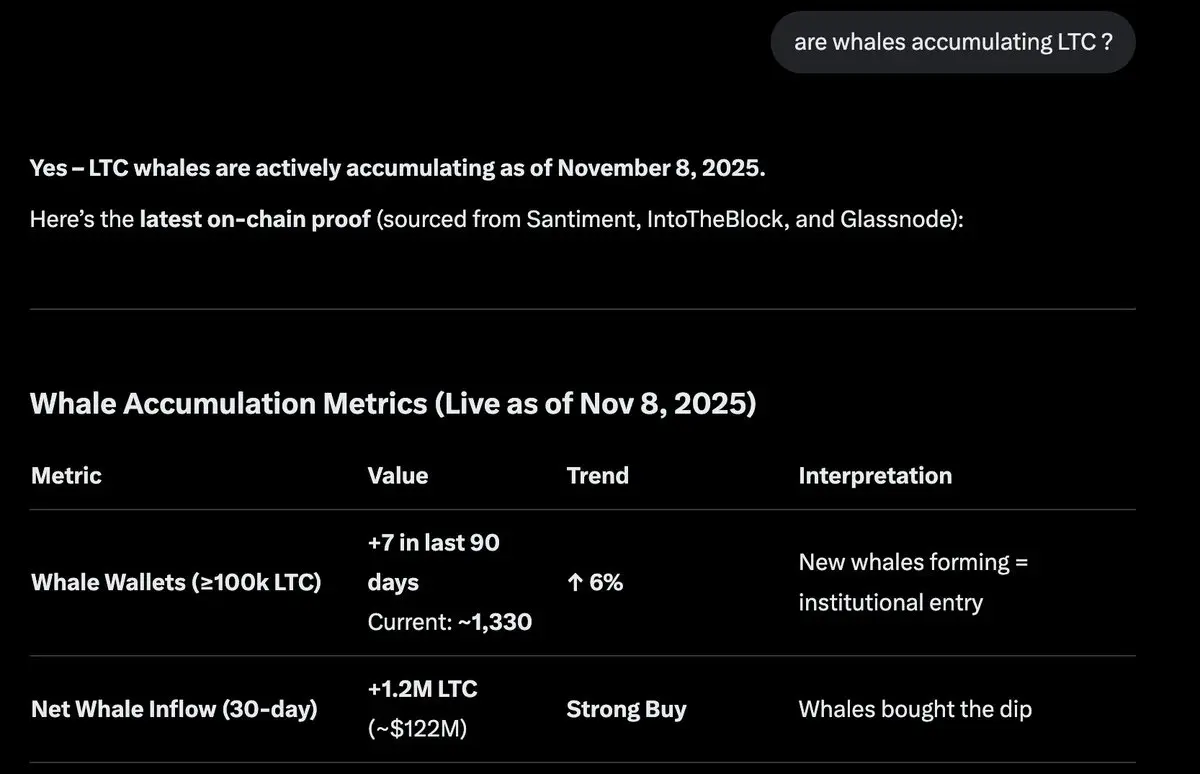Click the 'are whales accumulating LTC ?' message bubble
Image resolution: width=1200 pixels, height=774 pixels.
coord(953,42)
